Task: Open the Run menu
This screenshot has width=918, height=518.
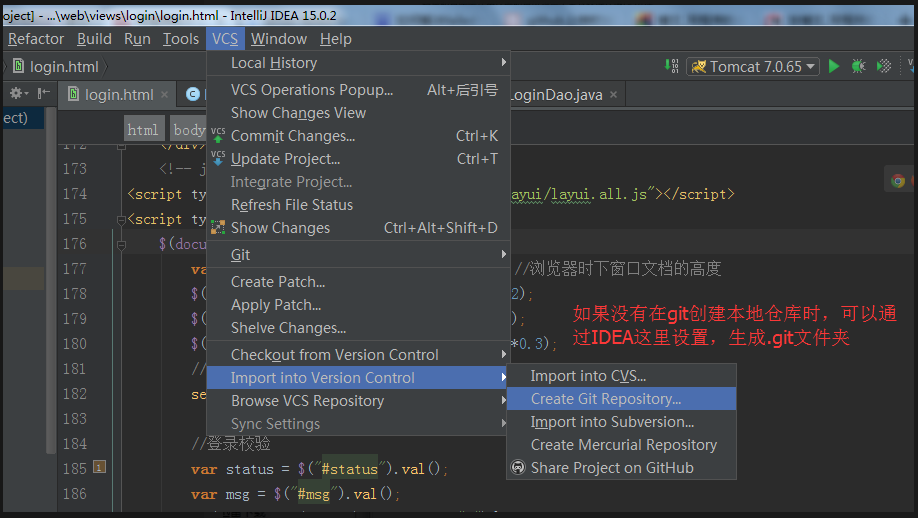Action: pos(137,39)
